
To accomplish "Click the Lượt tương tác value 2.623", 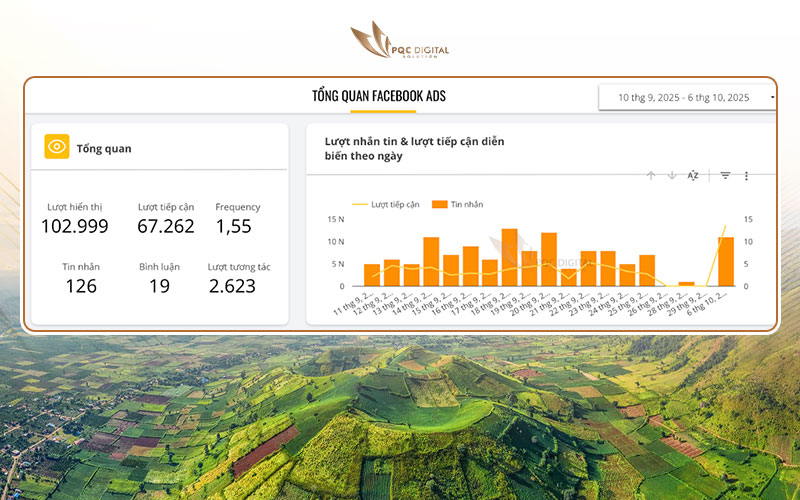I will (232, 286).
